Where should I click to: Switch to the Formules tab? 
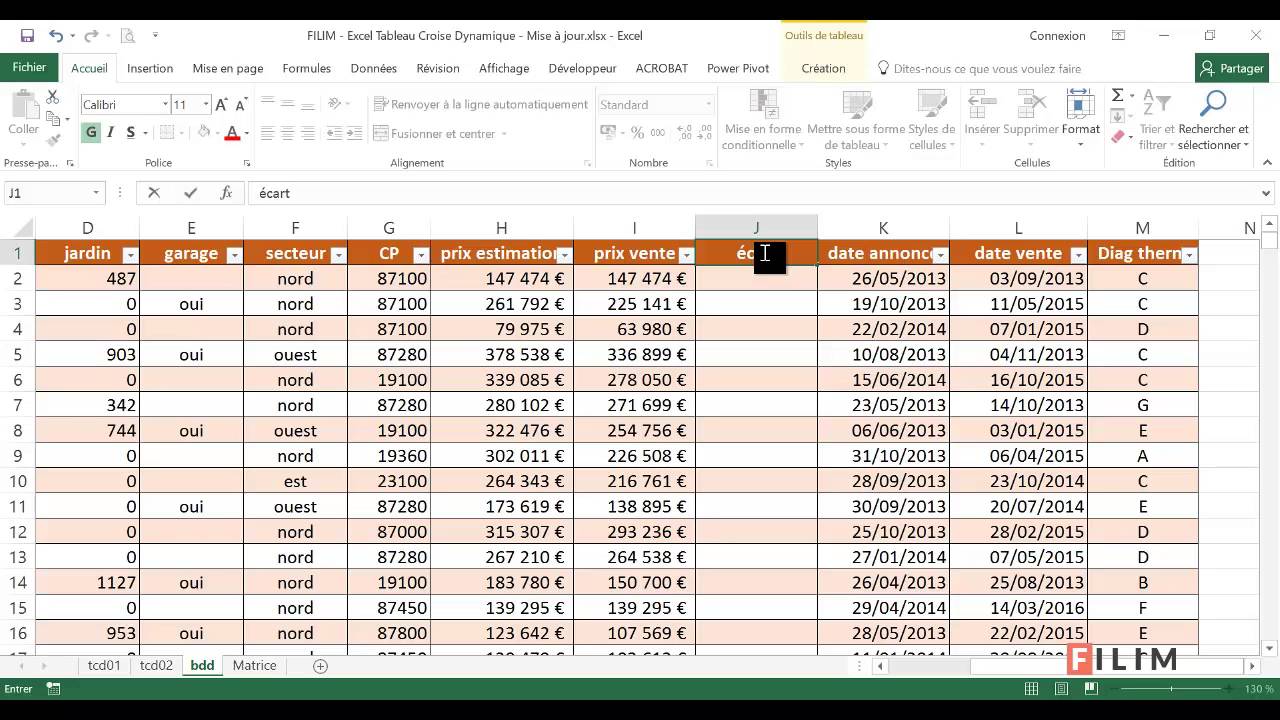pyautogui.click(x=307, y=68)
